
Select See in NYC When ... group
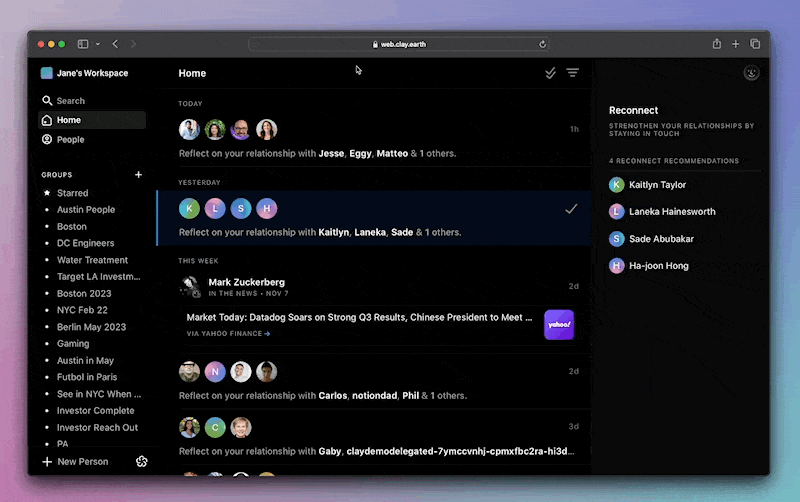[99, 394]
